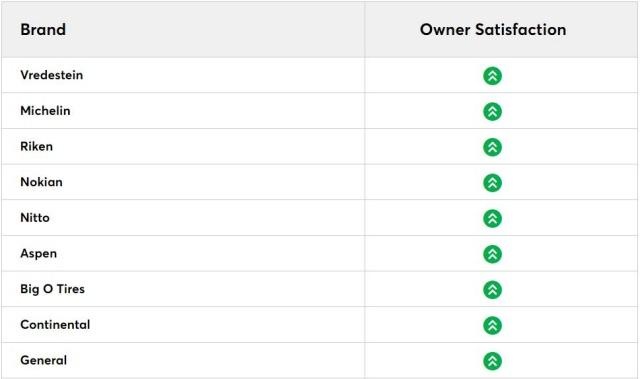The image size is (640, 379).
Task: Click the Nokian brand name
Action: coord(42,182)
